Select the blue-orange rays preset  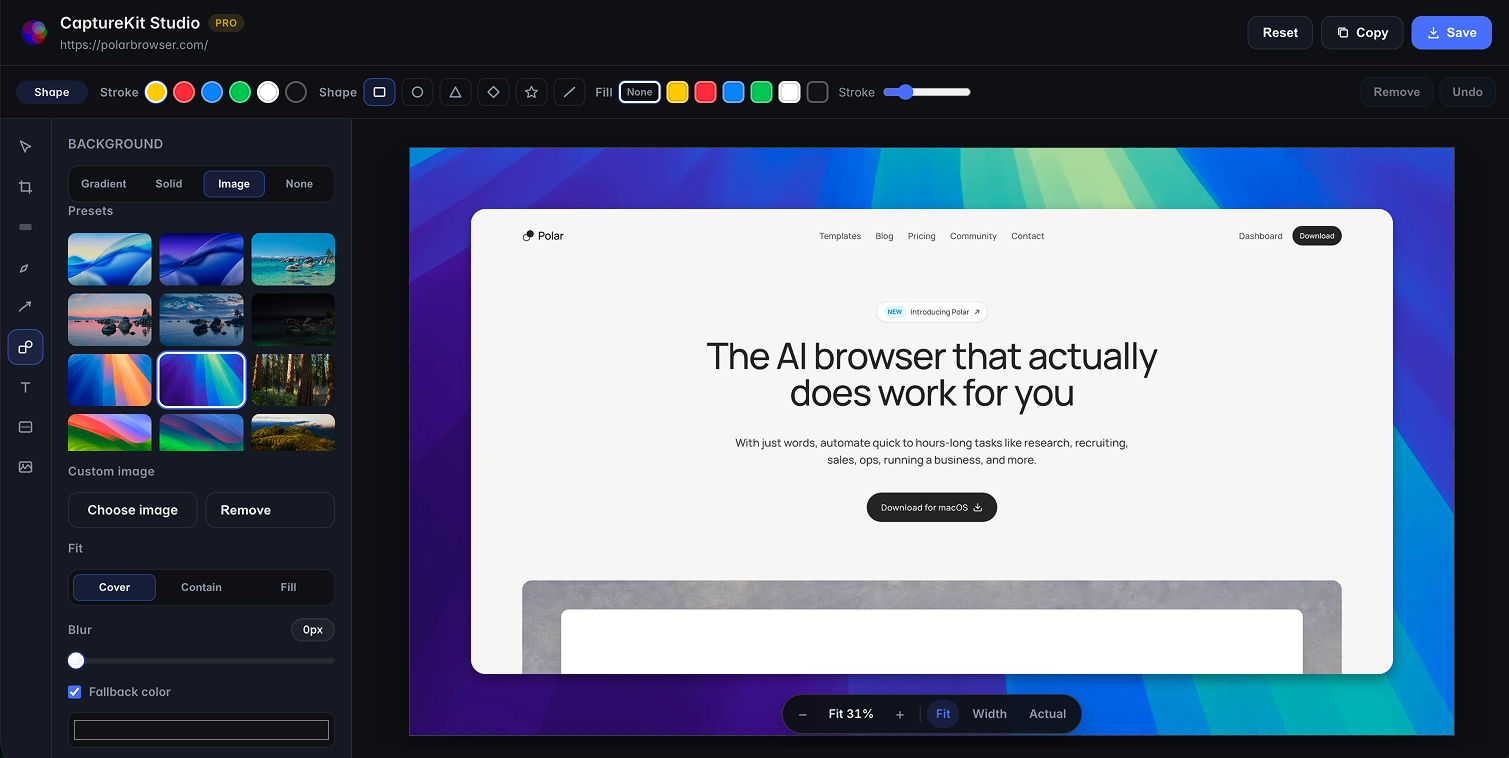[110, 380]
